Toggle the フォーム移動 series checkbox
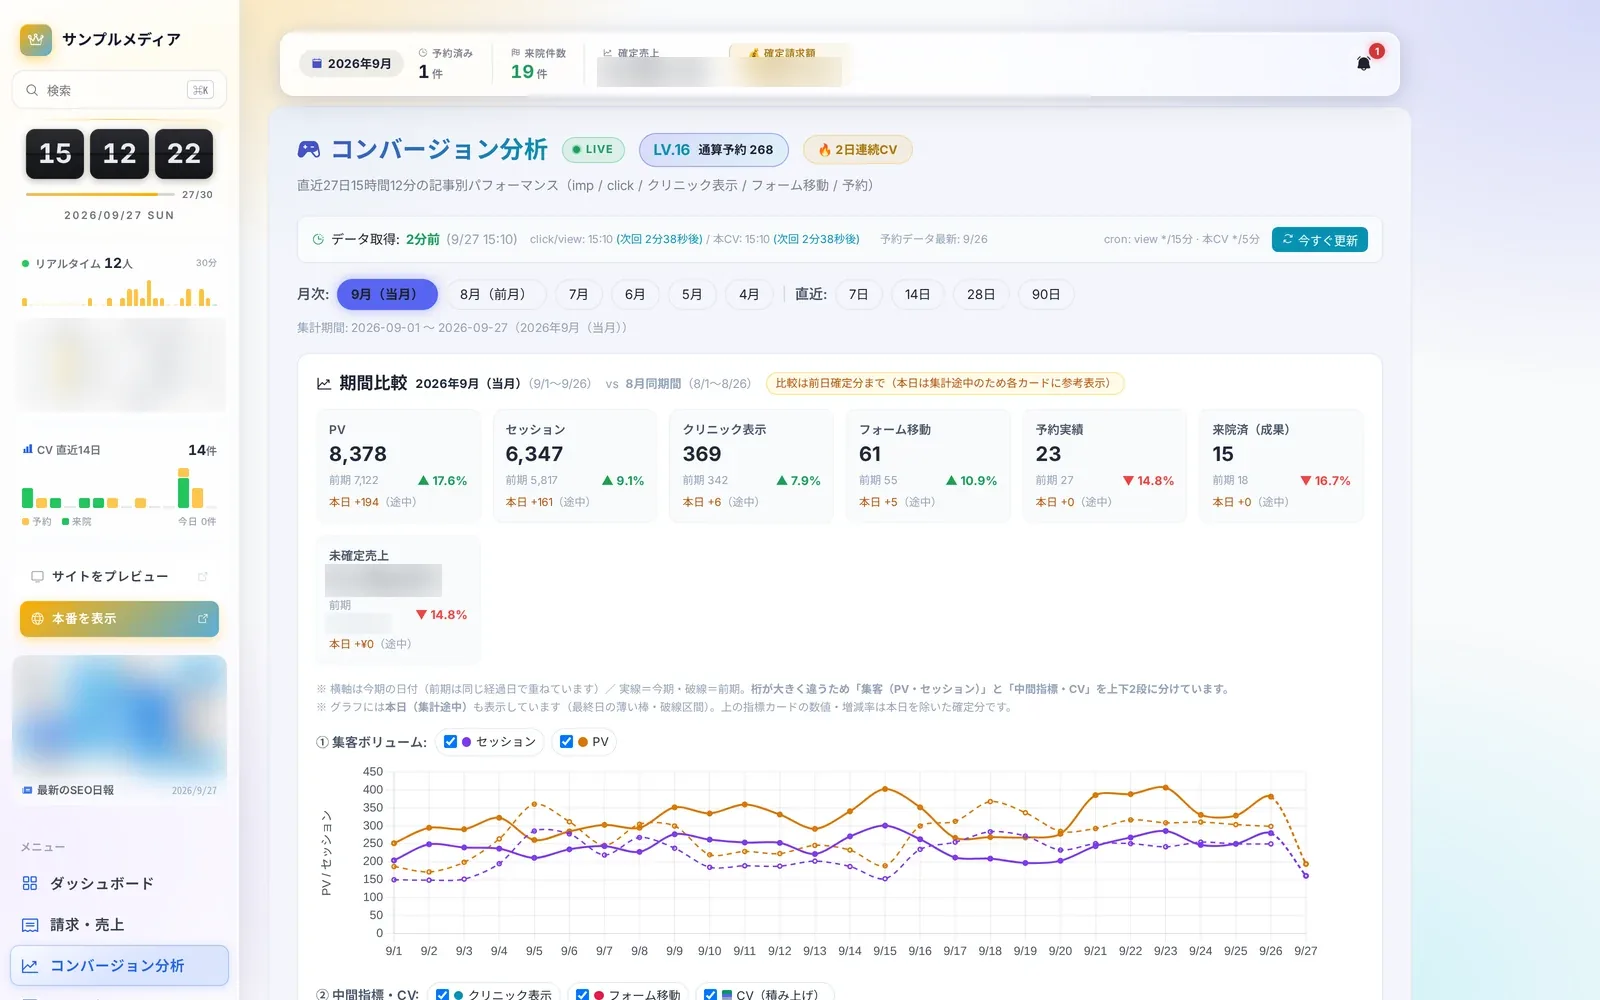 [x=582, y=995]
